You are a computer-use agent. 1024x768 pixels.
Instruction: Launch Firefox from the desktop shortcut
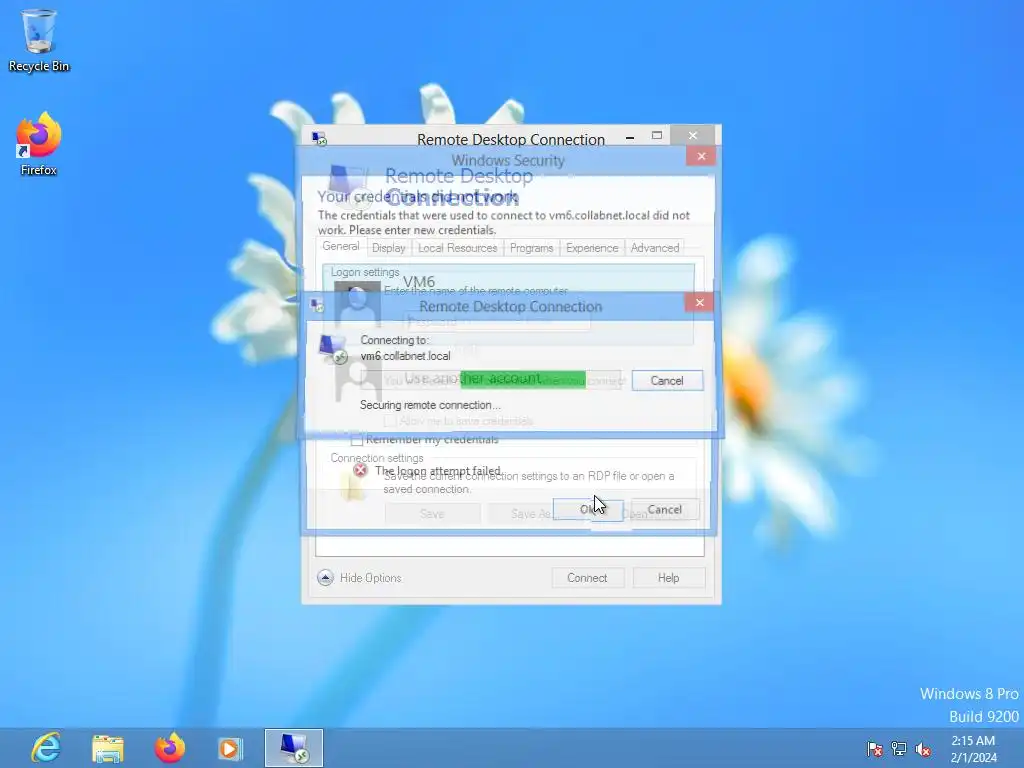[x=39, y=144]
